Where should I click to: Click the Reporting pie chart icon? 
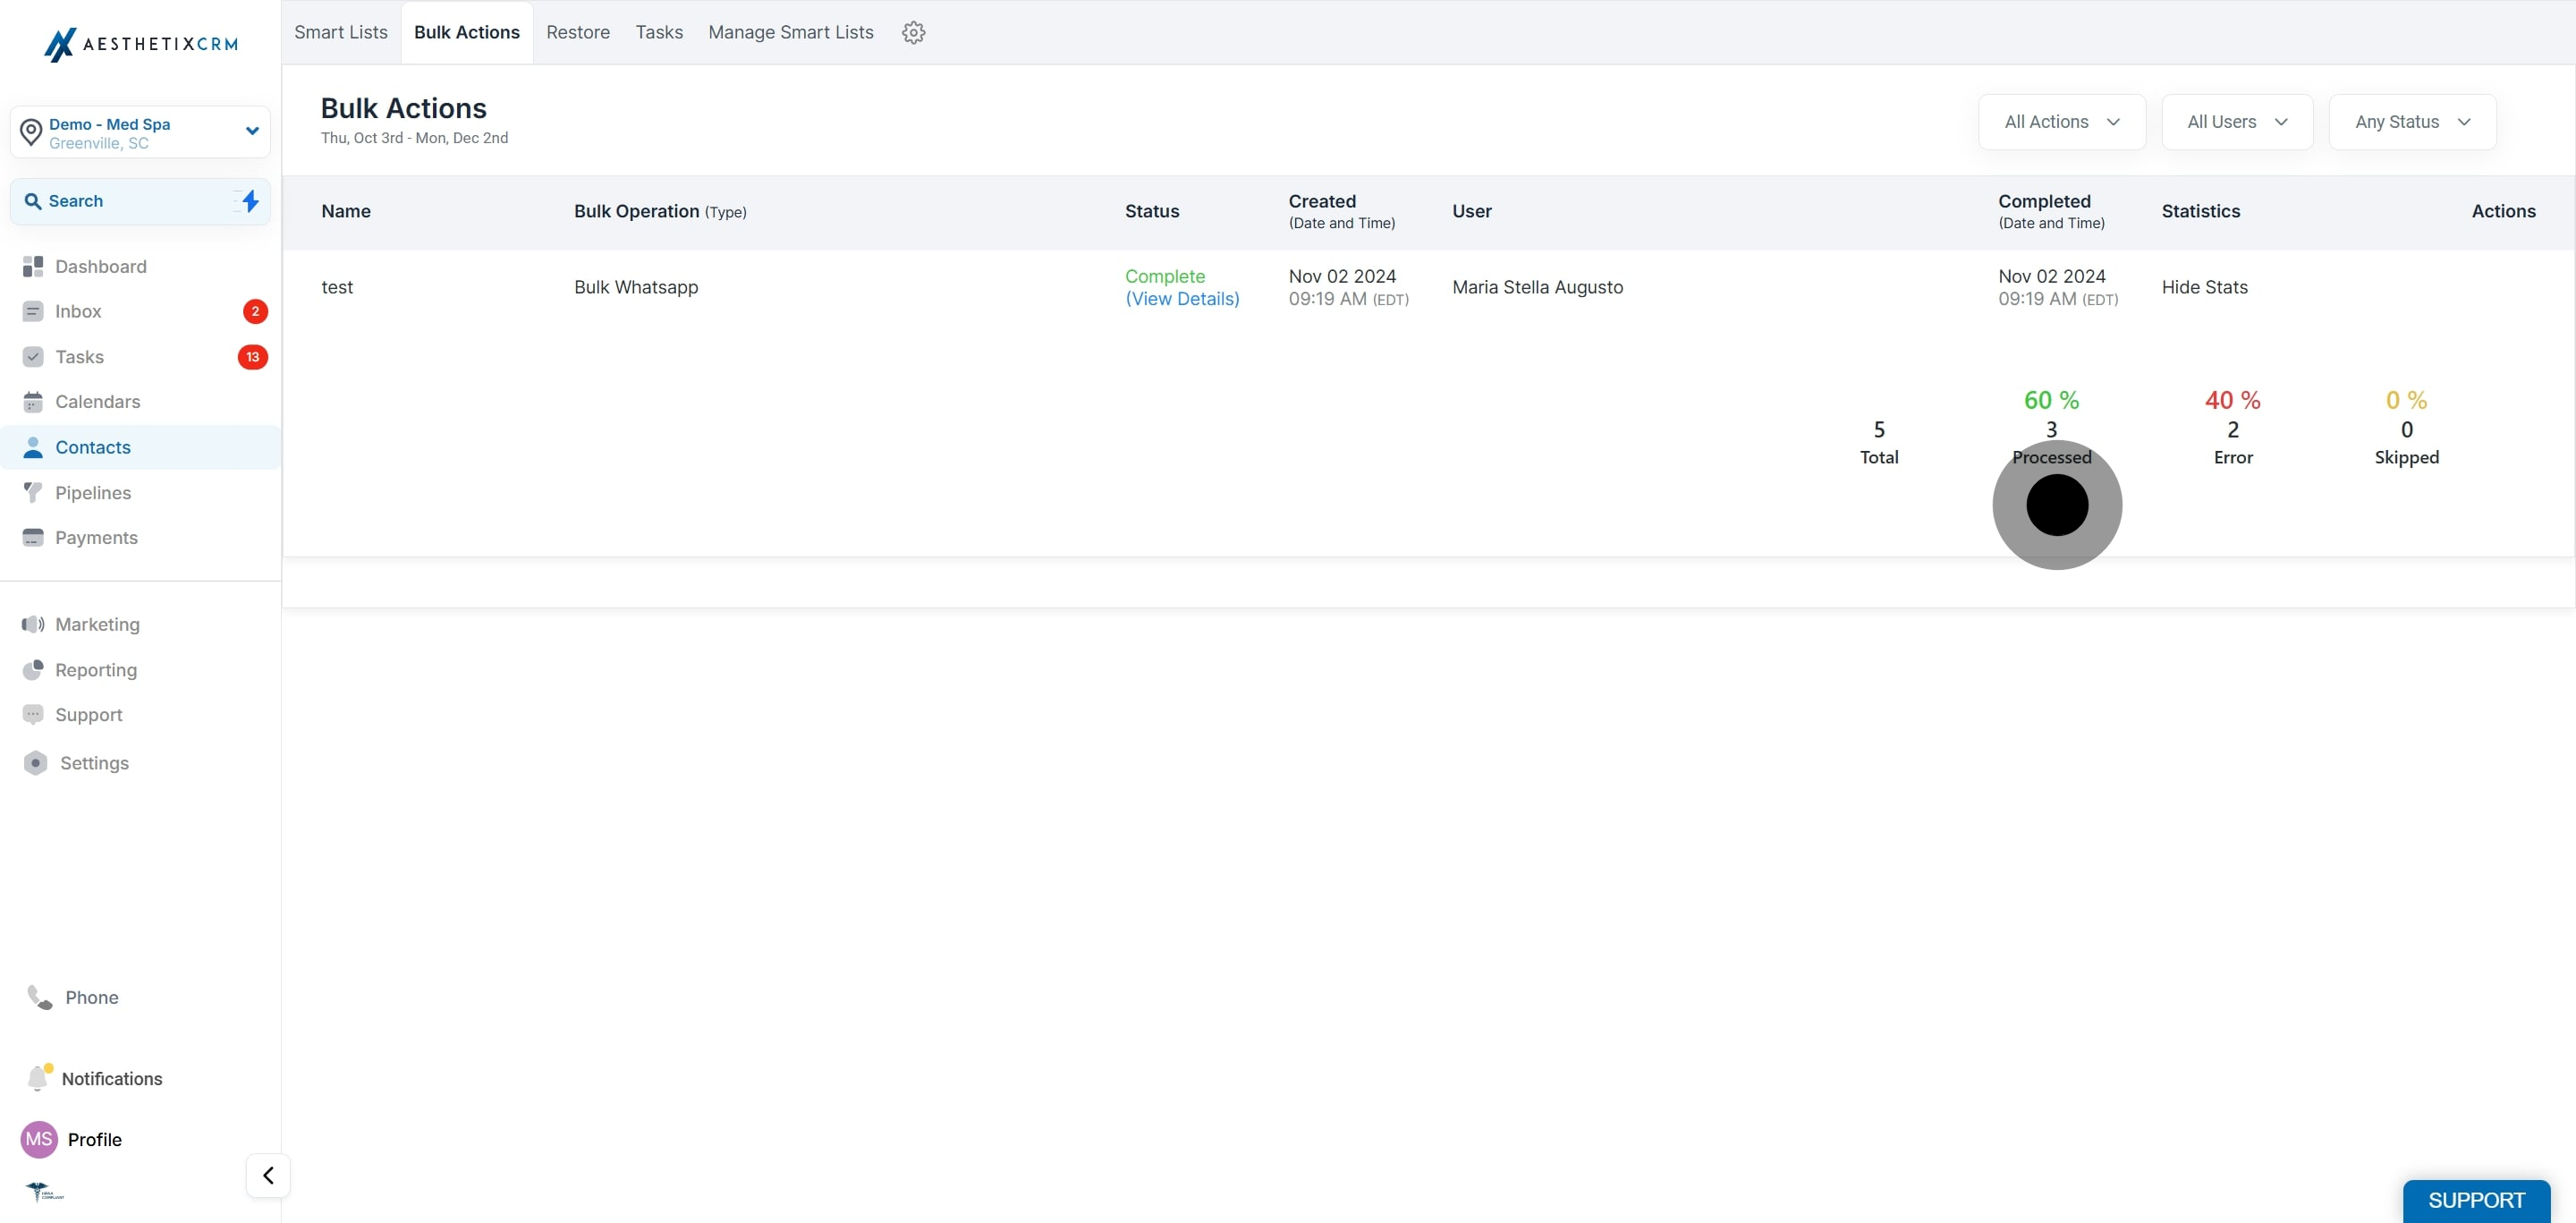click(33, 669)
